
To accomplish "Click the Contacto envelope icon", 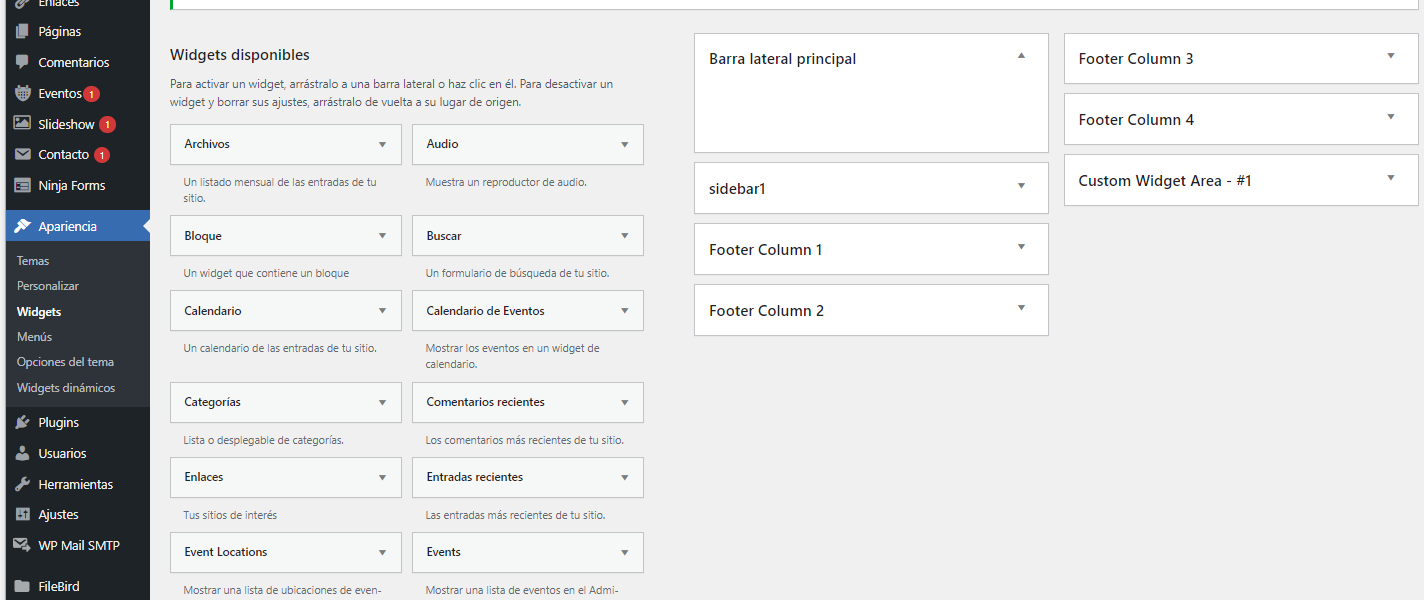I will pos(22,155).
